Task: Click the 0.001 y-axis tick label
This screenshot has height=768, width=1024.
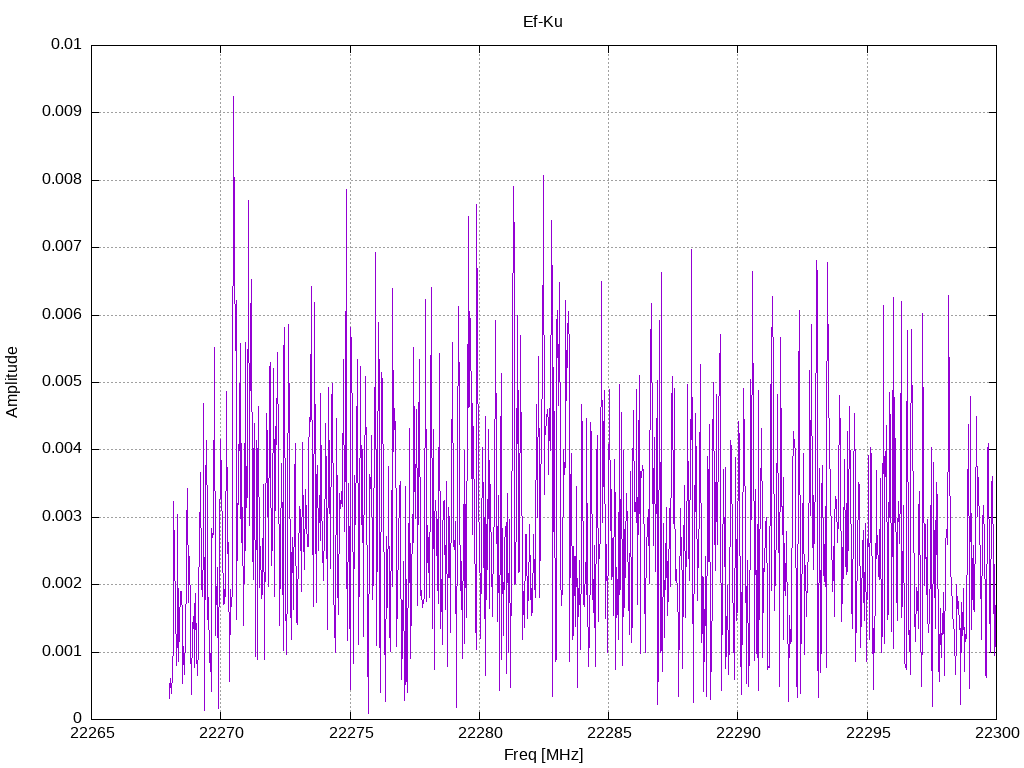Action: point(61,652)
